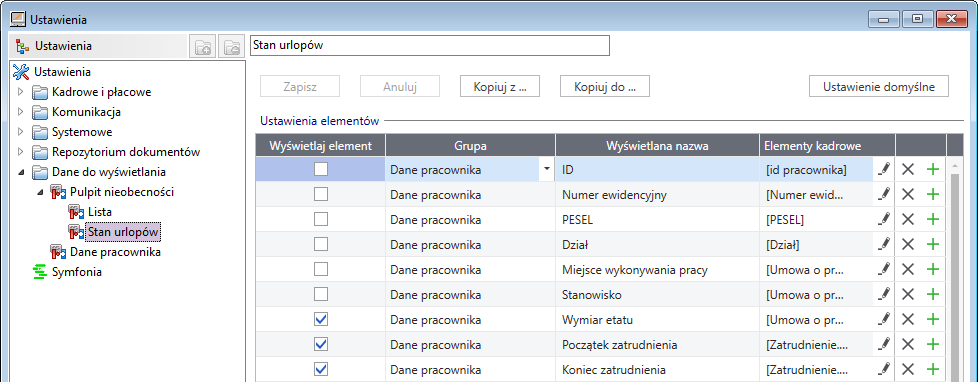Click the new folder icon in sidebar header
This screenshot has width=978, height=382.
click(x=203, y=47)
